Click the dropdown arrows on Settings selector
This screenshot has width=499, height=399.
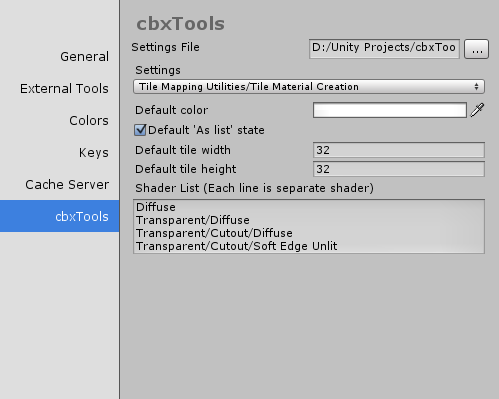pos(476,87)
